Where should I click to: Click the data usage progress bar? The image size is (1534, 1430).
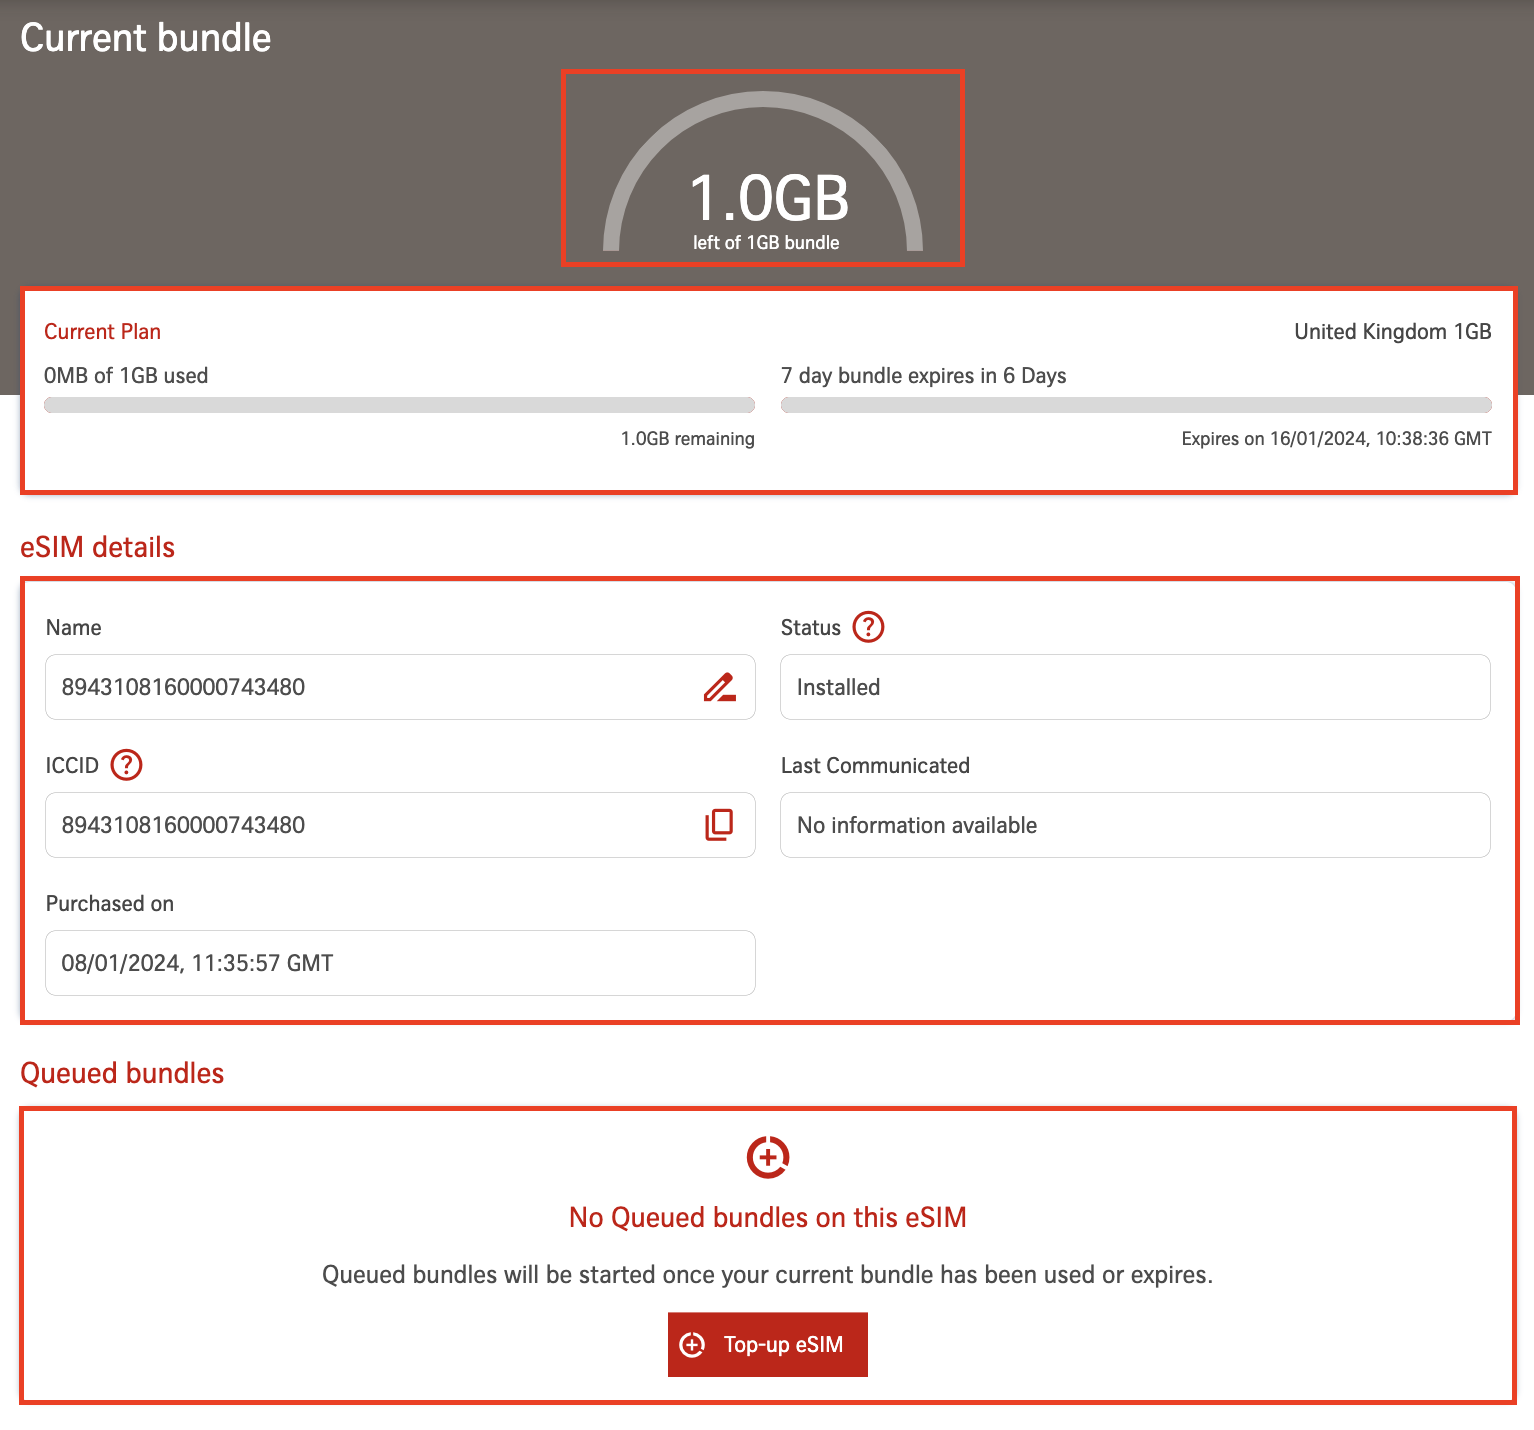(399, 405)
